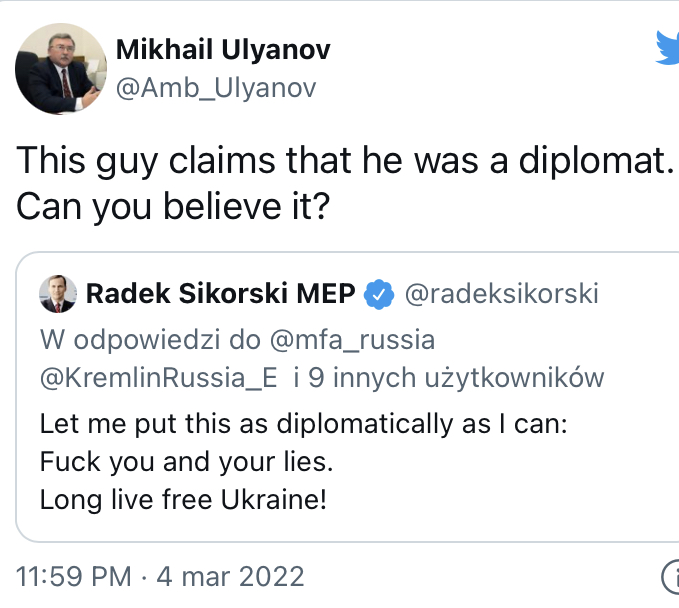679x608 pixels.
Task: Click the tweet info icon
Action: click(671, 577)
